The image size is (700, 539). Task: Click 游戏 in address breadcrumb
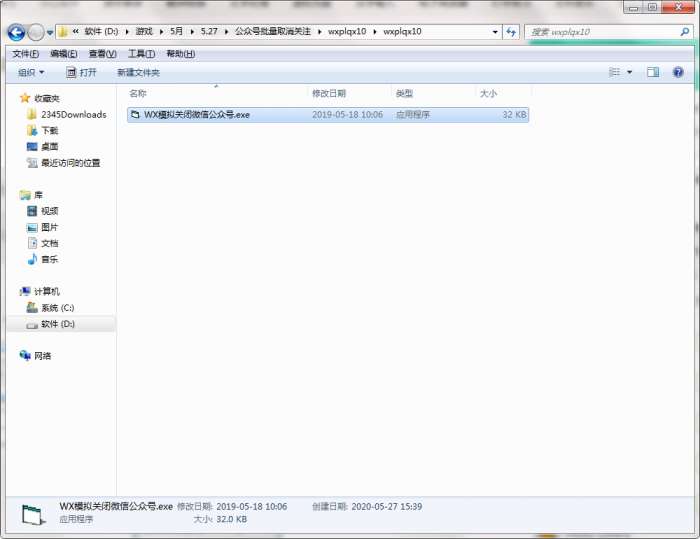(144, 32)
